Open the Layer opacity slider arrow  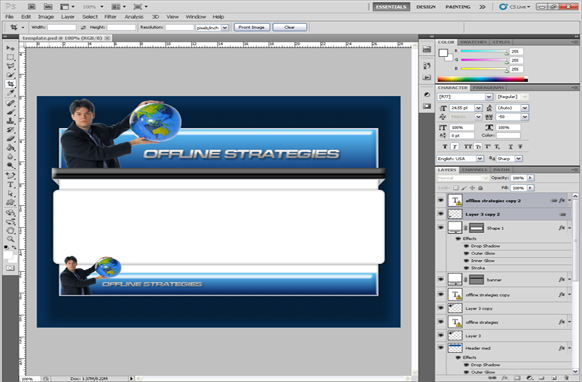[x=530, y=178]
